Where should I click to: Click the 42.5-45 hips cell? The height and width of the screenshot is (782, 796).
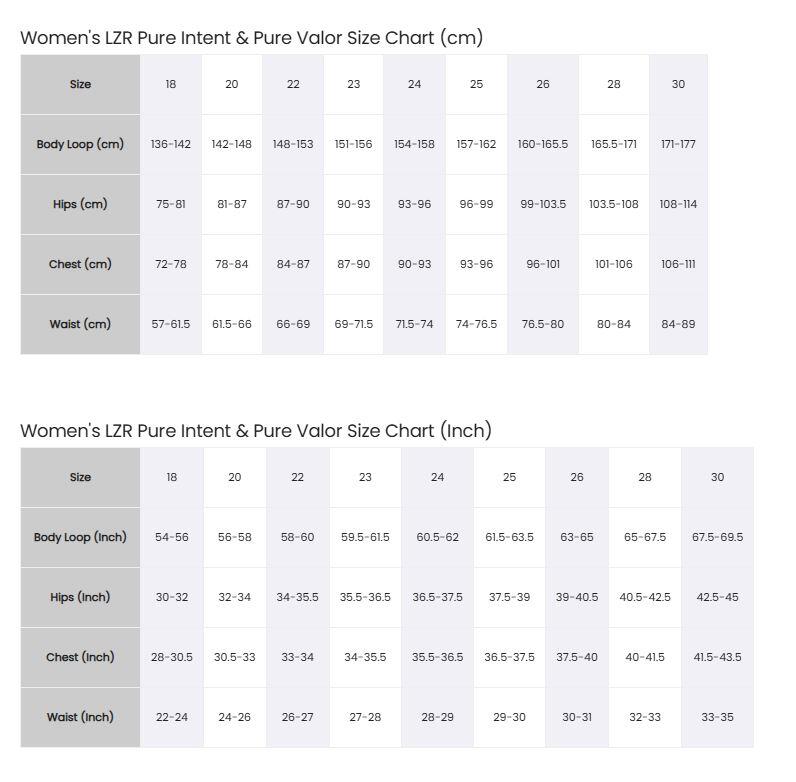pos(717,597)
